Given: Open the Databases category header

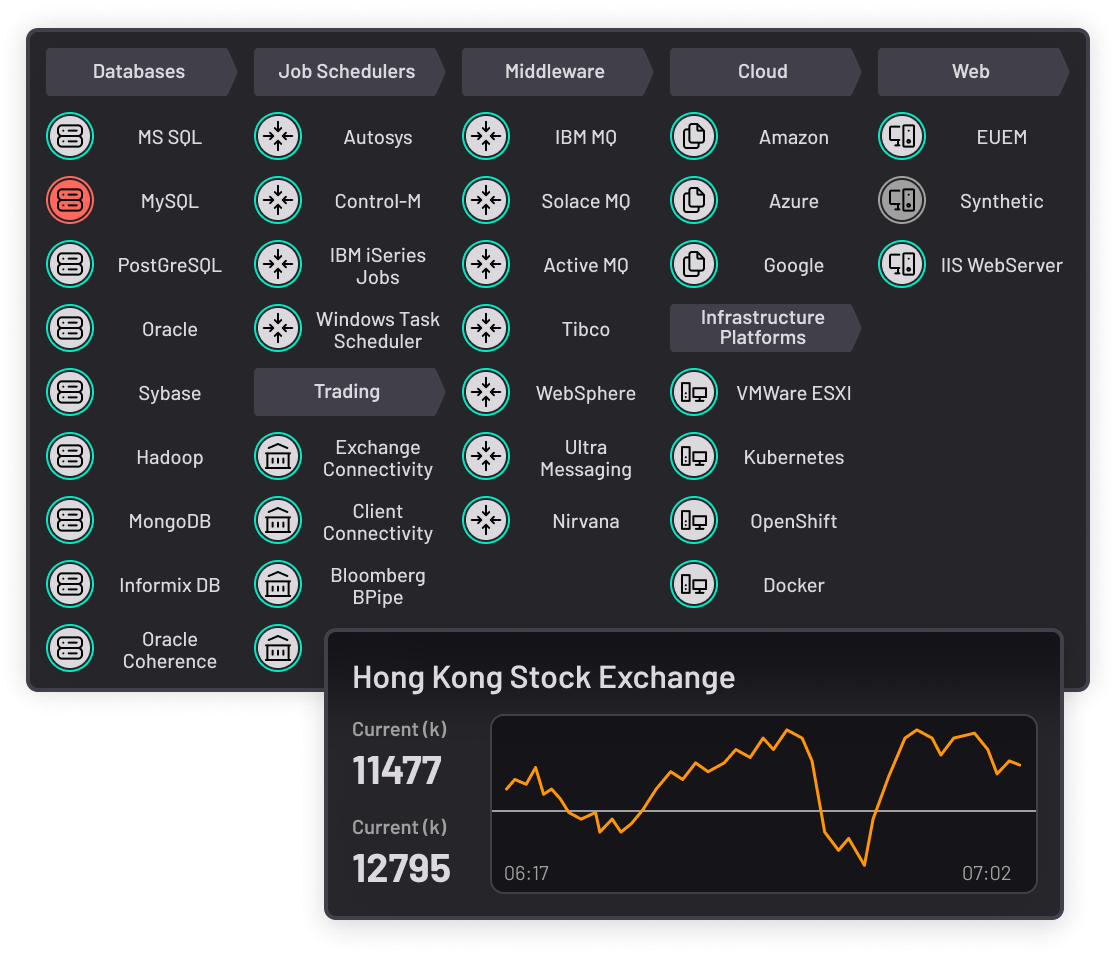Looking at the screenshot, I should (139, 72).
